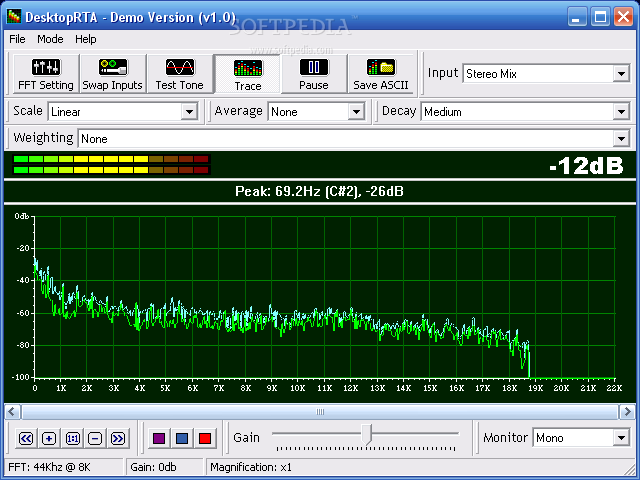The height and width of the screenshot is (480, 640).
Task: Click the DesktopRTA title bar app icon
Action: point(14,17)
